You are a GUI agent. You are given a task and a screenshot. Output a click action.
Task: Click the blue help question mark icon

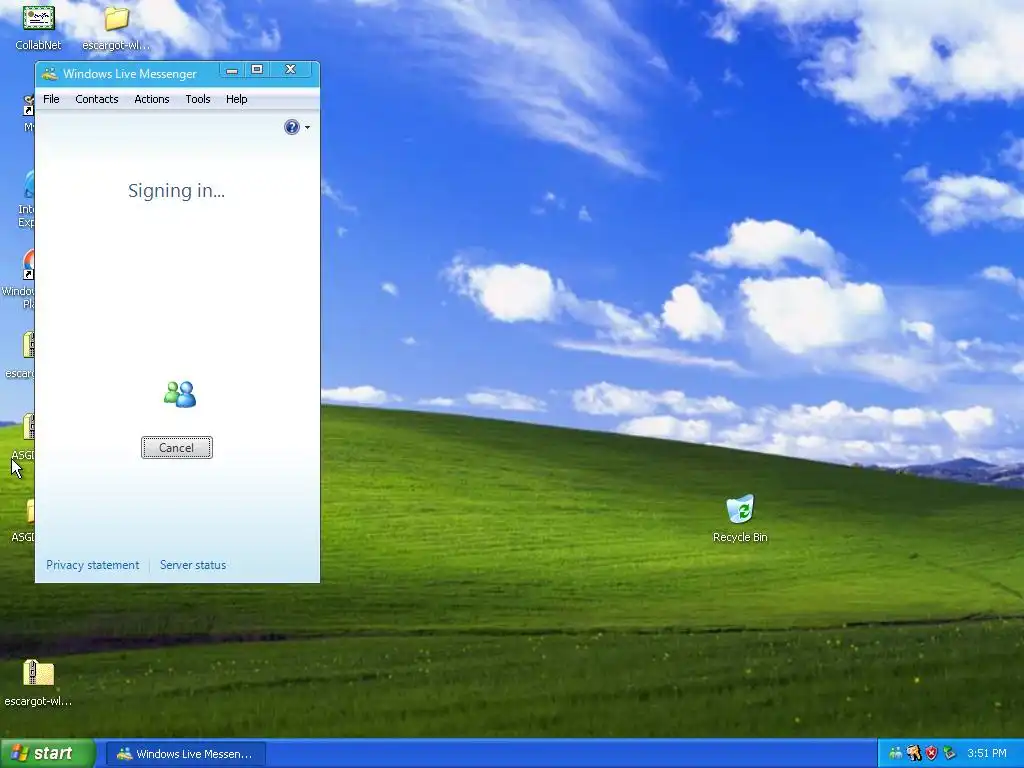click(292, 127)
